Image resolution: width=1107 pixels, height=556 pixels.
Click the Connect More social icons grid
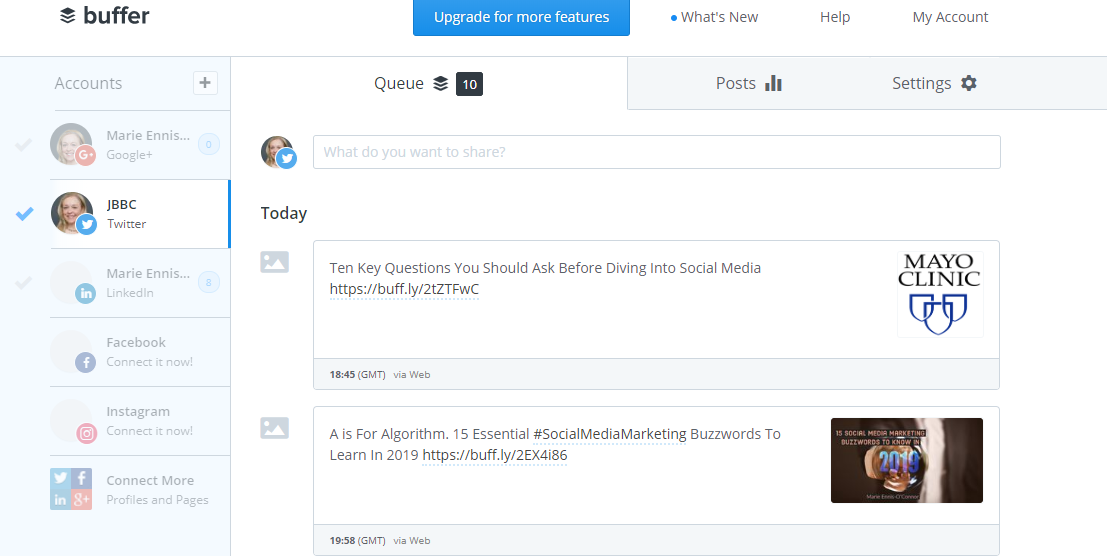pos(71,489)
